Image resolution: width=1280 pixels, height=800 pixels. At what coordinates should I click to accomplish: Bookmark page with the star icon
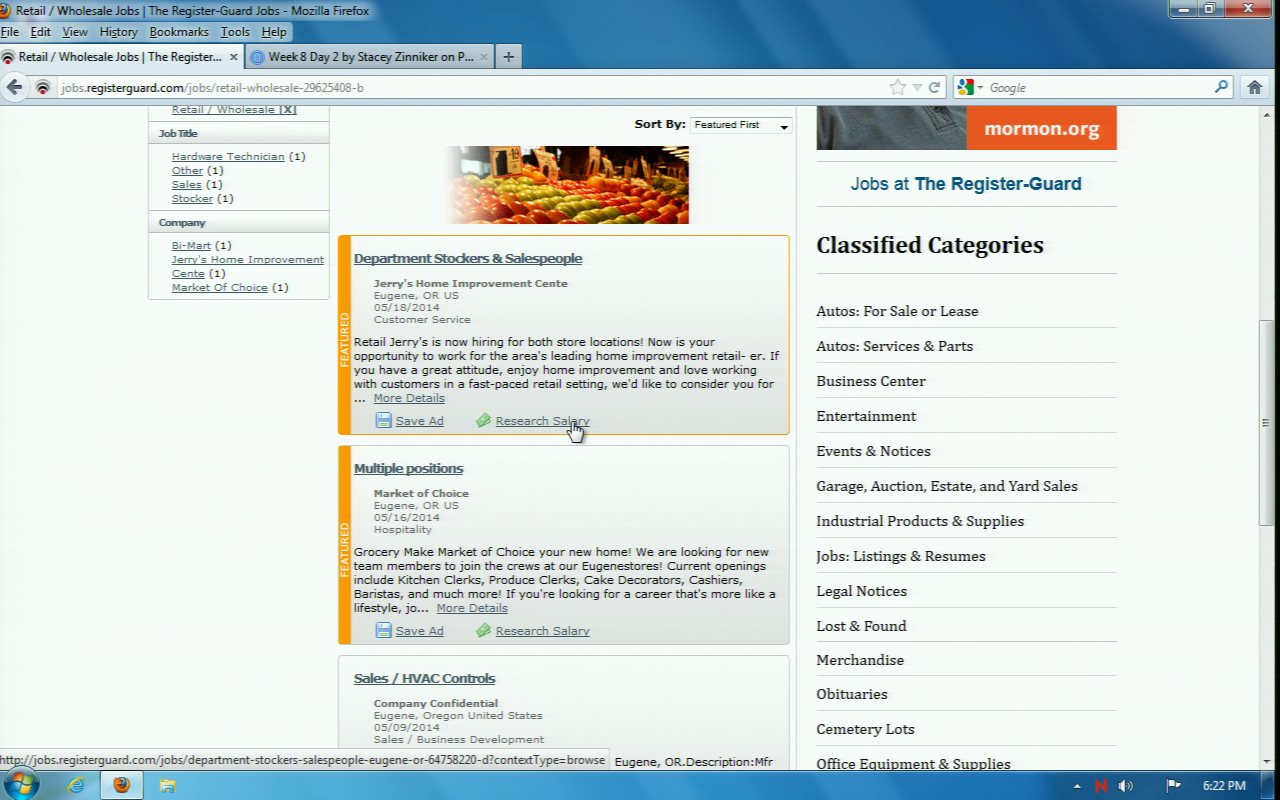(x=897, y=87)
